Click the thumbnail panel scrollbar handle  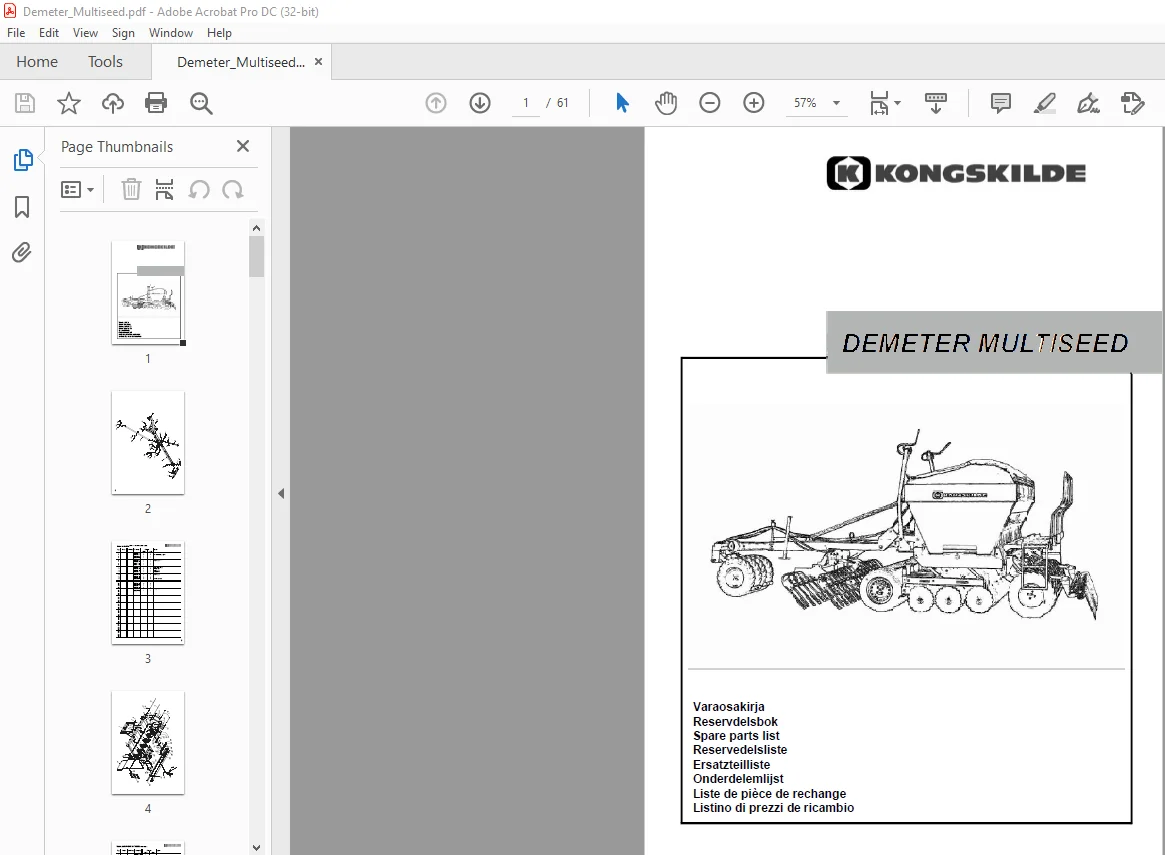click(256, 256)
